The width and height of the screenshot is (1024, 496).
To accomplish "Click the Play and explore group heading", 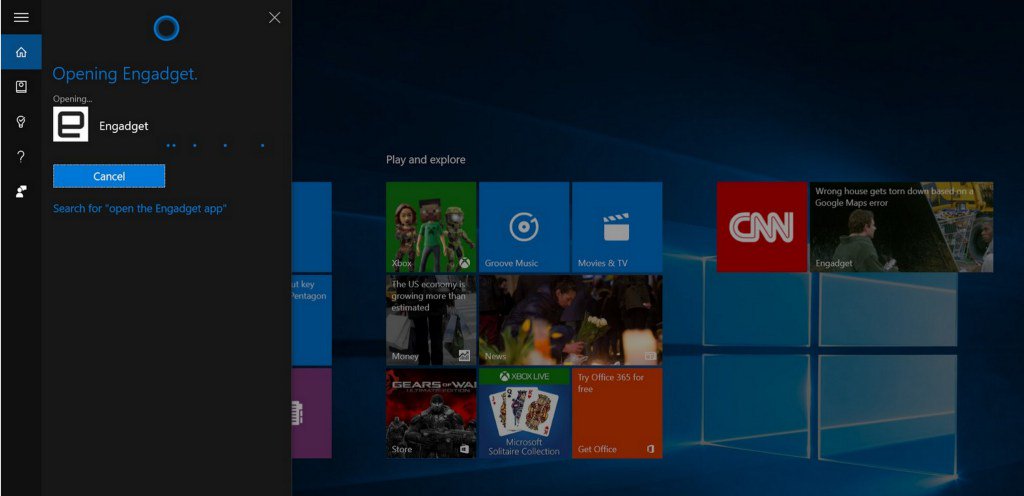I will (x=426, y=160).
